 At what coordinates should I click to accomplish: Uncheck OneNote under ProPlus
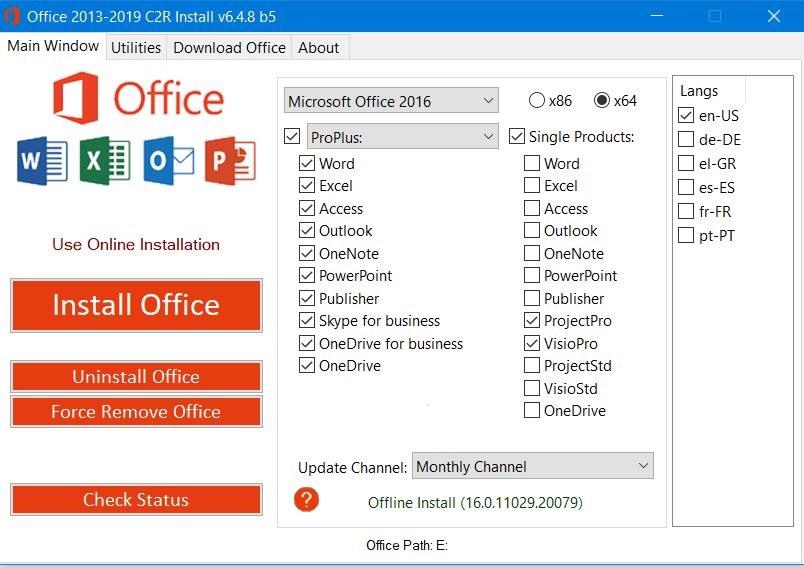[x=307, y=253]
